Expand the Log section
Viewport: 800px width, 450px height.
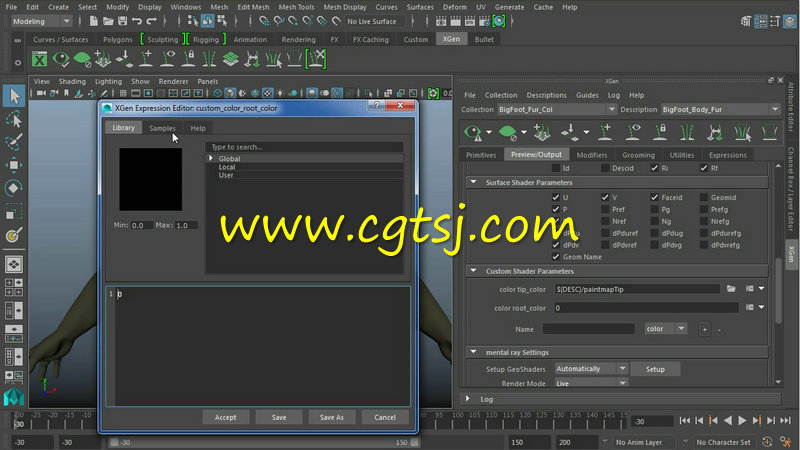(468, 399)
